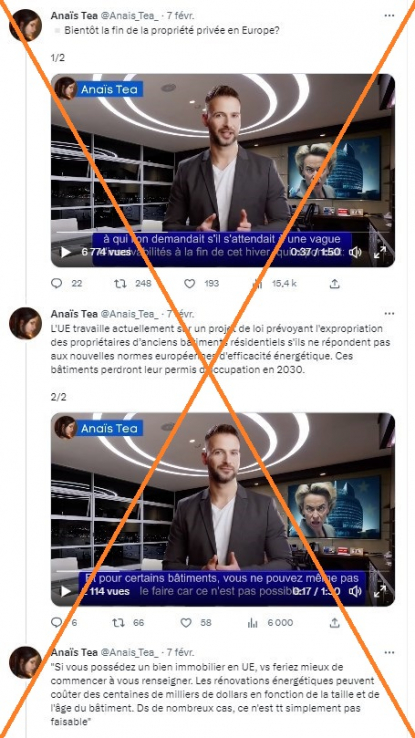415x738 pixels.
Task: Retweet the first post showing 248 retweets
Action: click(120, 283)
